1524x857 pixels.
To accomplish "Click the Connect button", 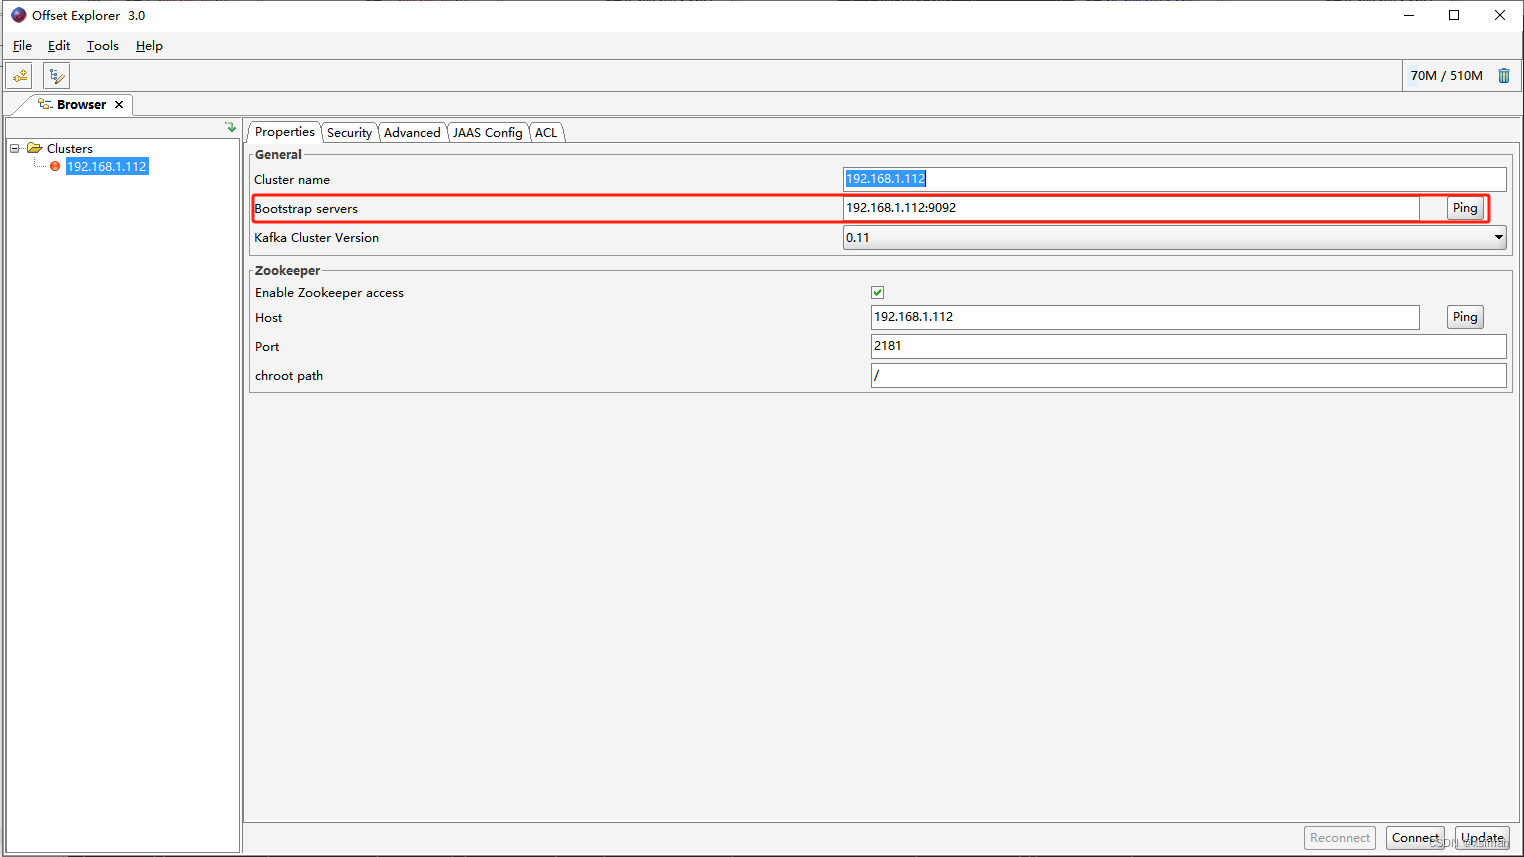I will click(1415, 838).
